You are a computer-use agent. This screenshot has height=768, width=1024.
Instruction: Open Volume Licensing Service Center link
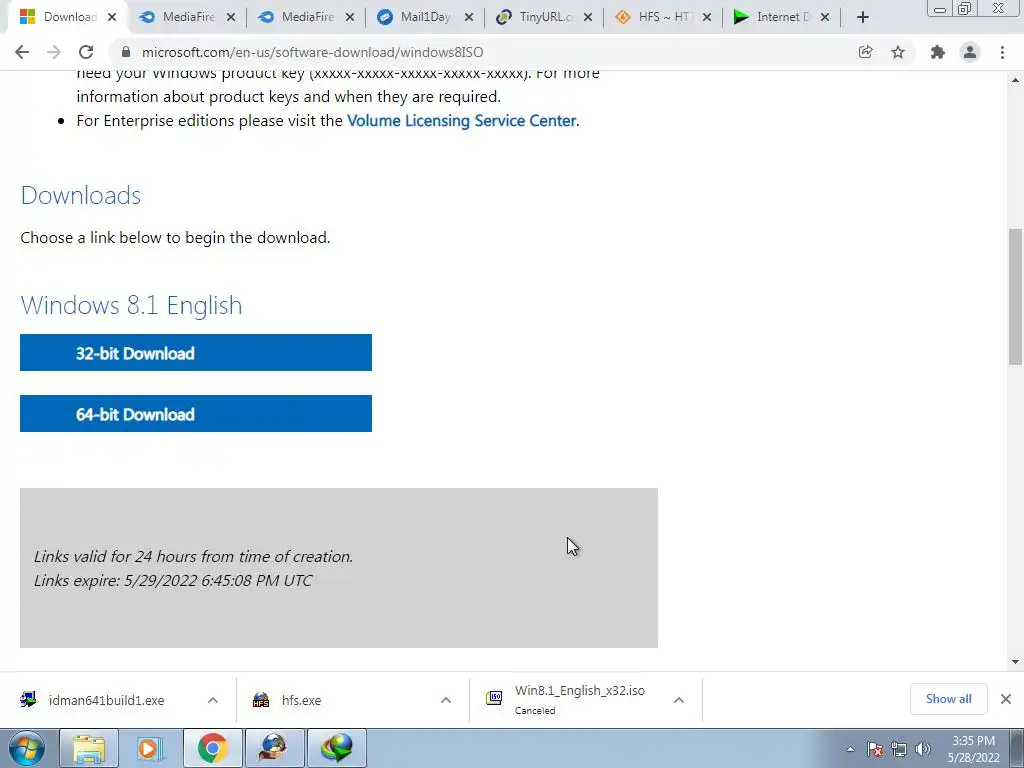[461, 121]
